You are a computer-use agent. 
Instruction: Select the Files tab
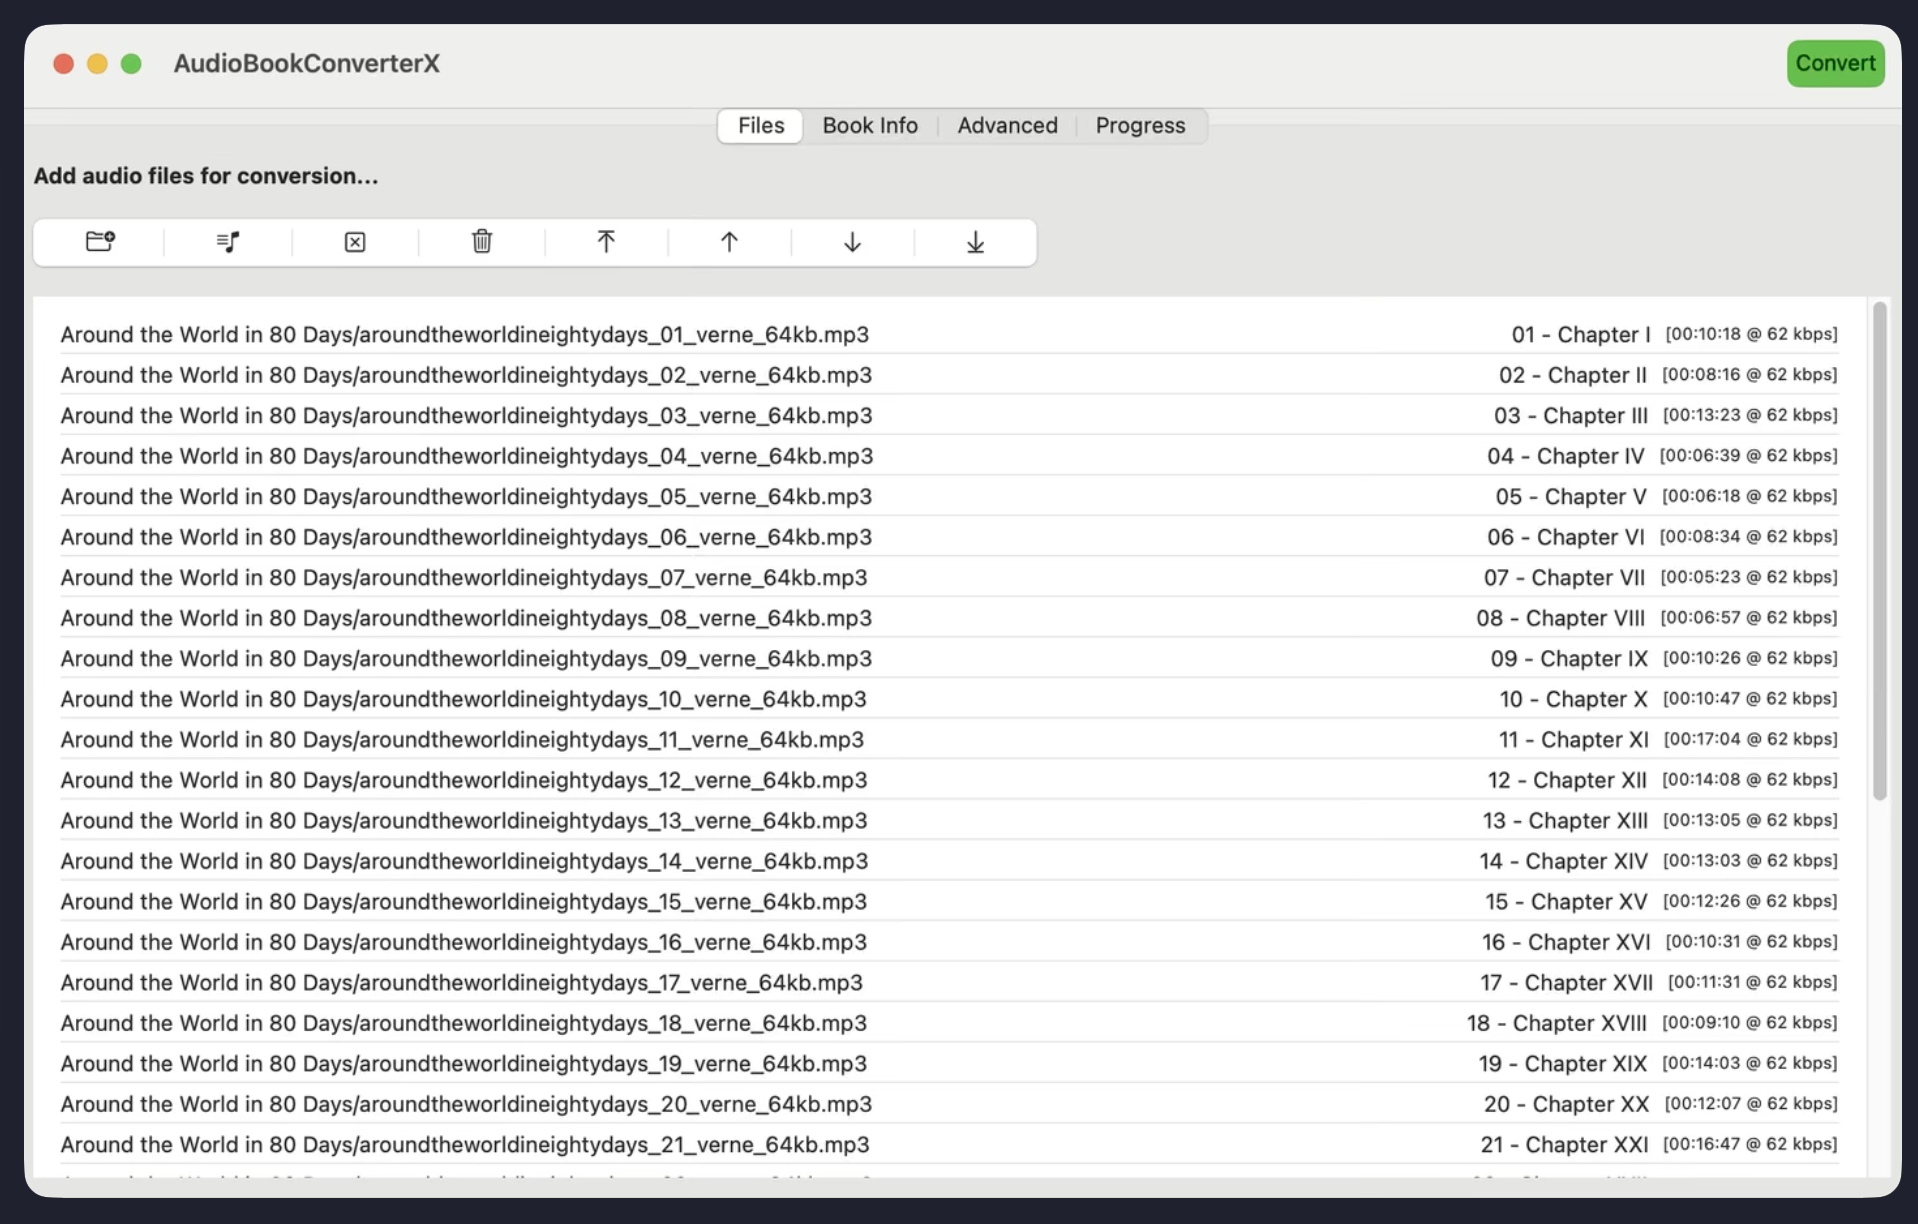click(x=761, y=126)
